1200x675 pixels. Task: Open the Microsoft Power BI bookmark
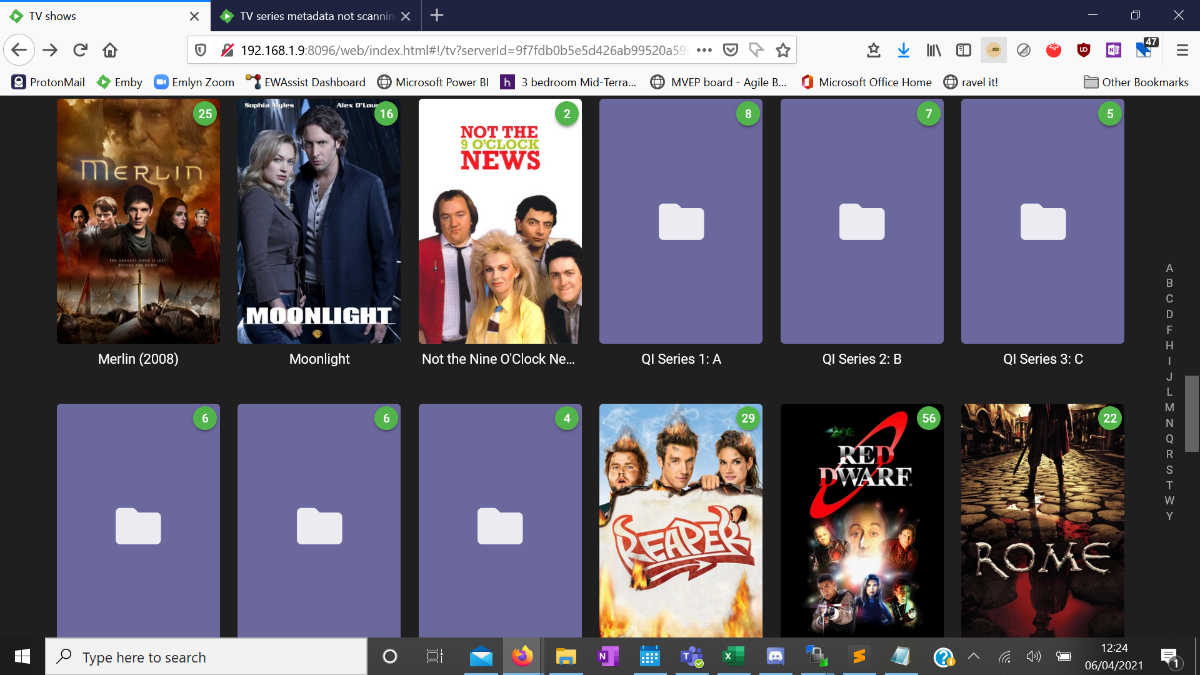click(433, 82)
